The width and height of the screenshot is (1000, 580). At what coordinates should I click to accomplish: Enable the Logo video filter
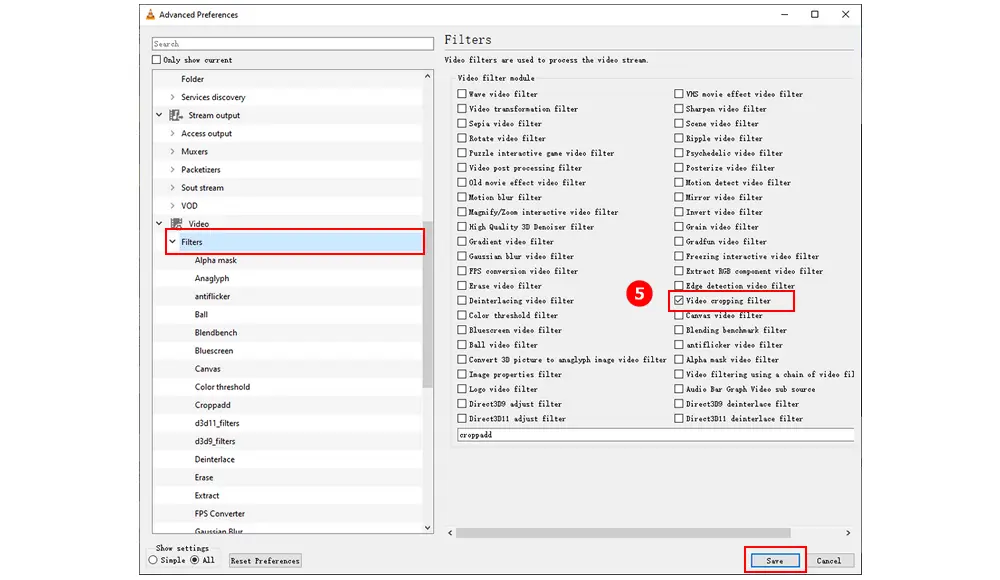coord(462,389)
